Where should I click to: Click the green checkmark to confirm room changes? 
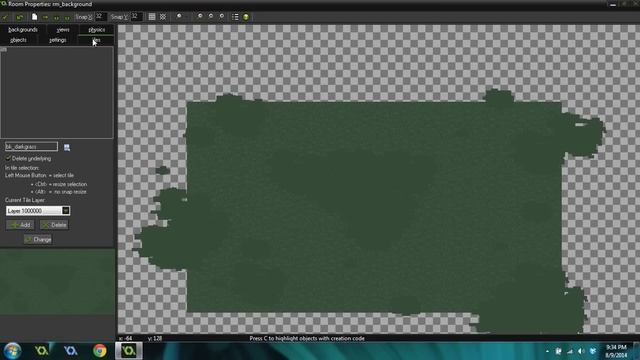pos(5,17)
